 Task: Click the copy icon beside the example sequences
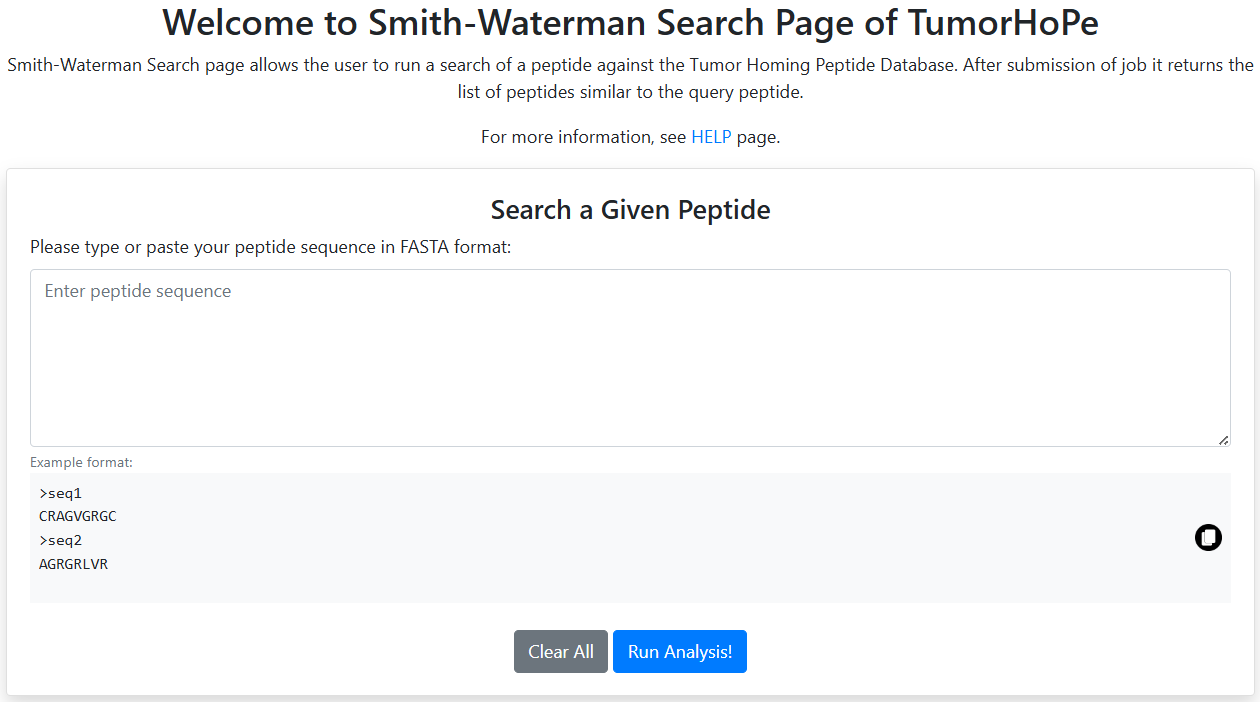click(x=1208, y=537)
